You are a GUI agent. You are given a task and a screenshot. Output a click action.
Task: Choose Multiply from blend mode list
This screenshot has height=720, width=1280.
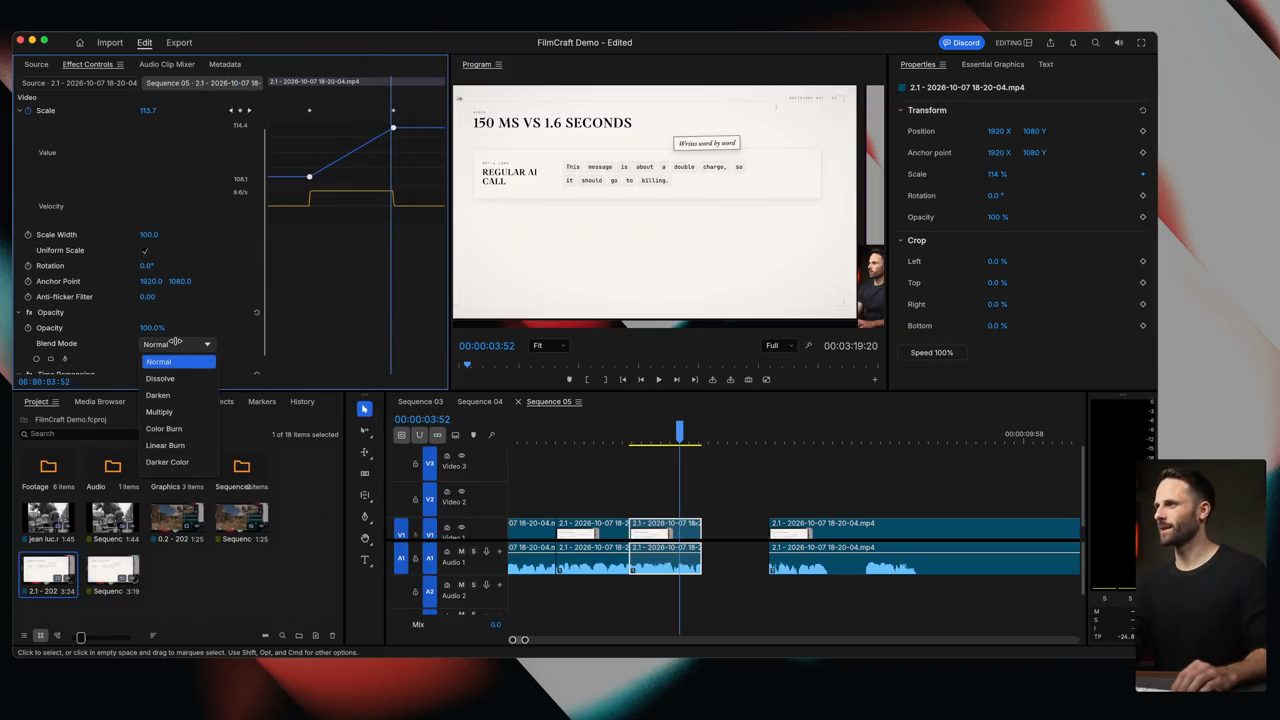point(159,412)
